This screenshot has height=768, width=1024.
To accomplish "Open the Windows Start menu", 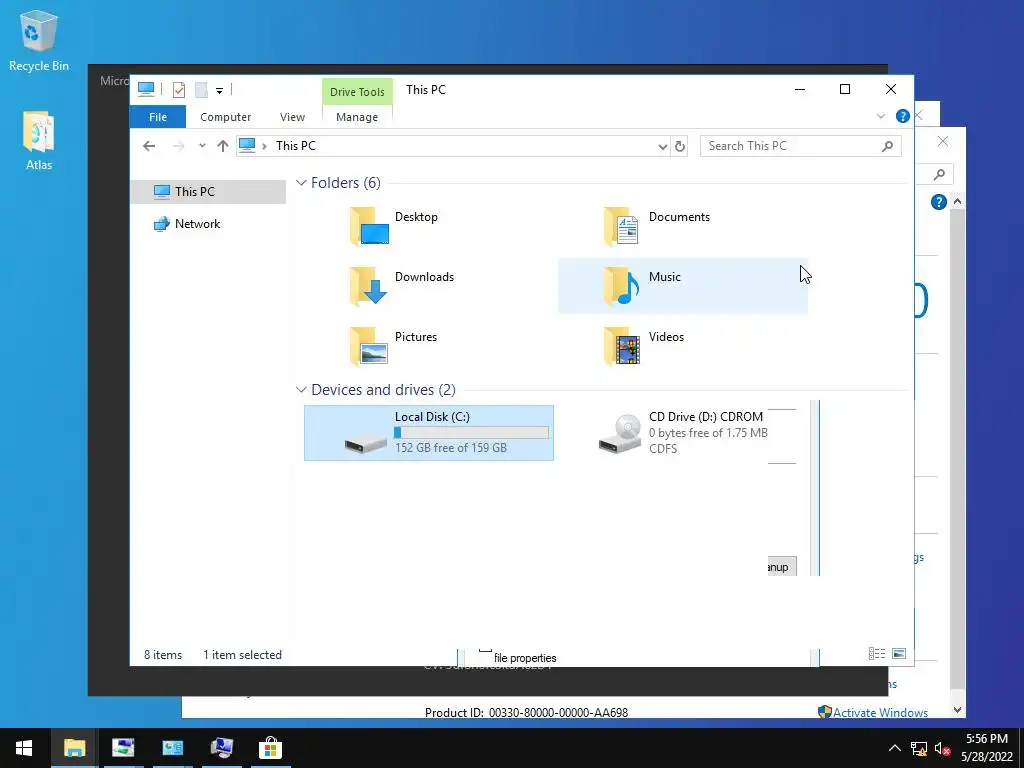I will [x=24, y=748].
